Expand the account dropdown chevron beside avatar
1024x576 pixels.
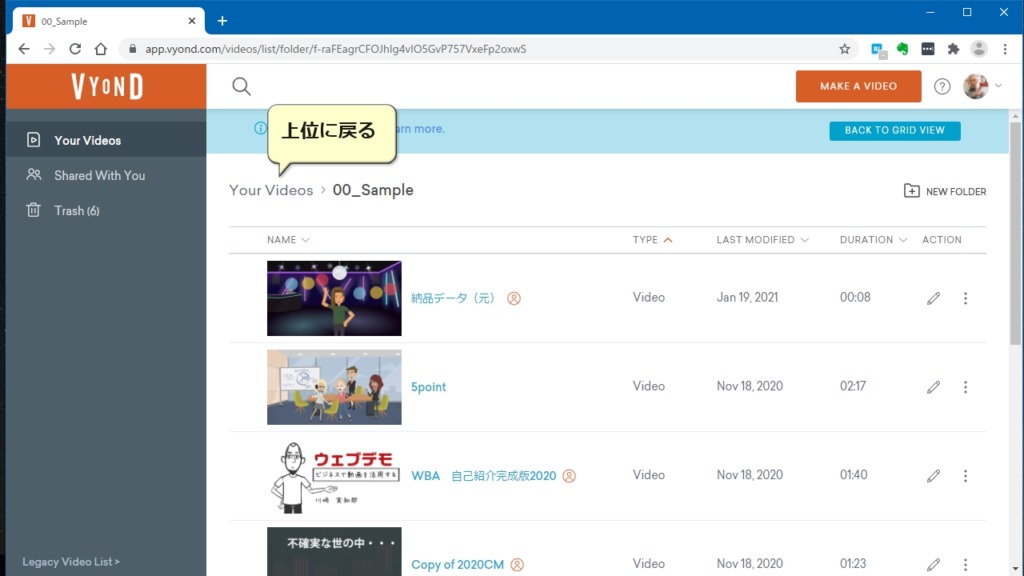pyautogui.click(x=999, y=86)
